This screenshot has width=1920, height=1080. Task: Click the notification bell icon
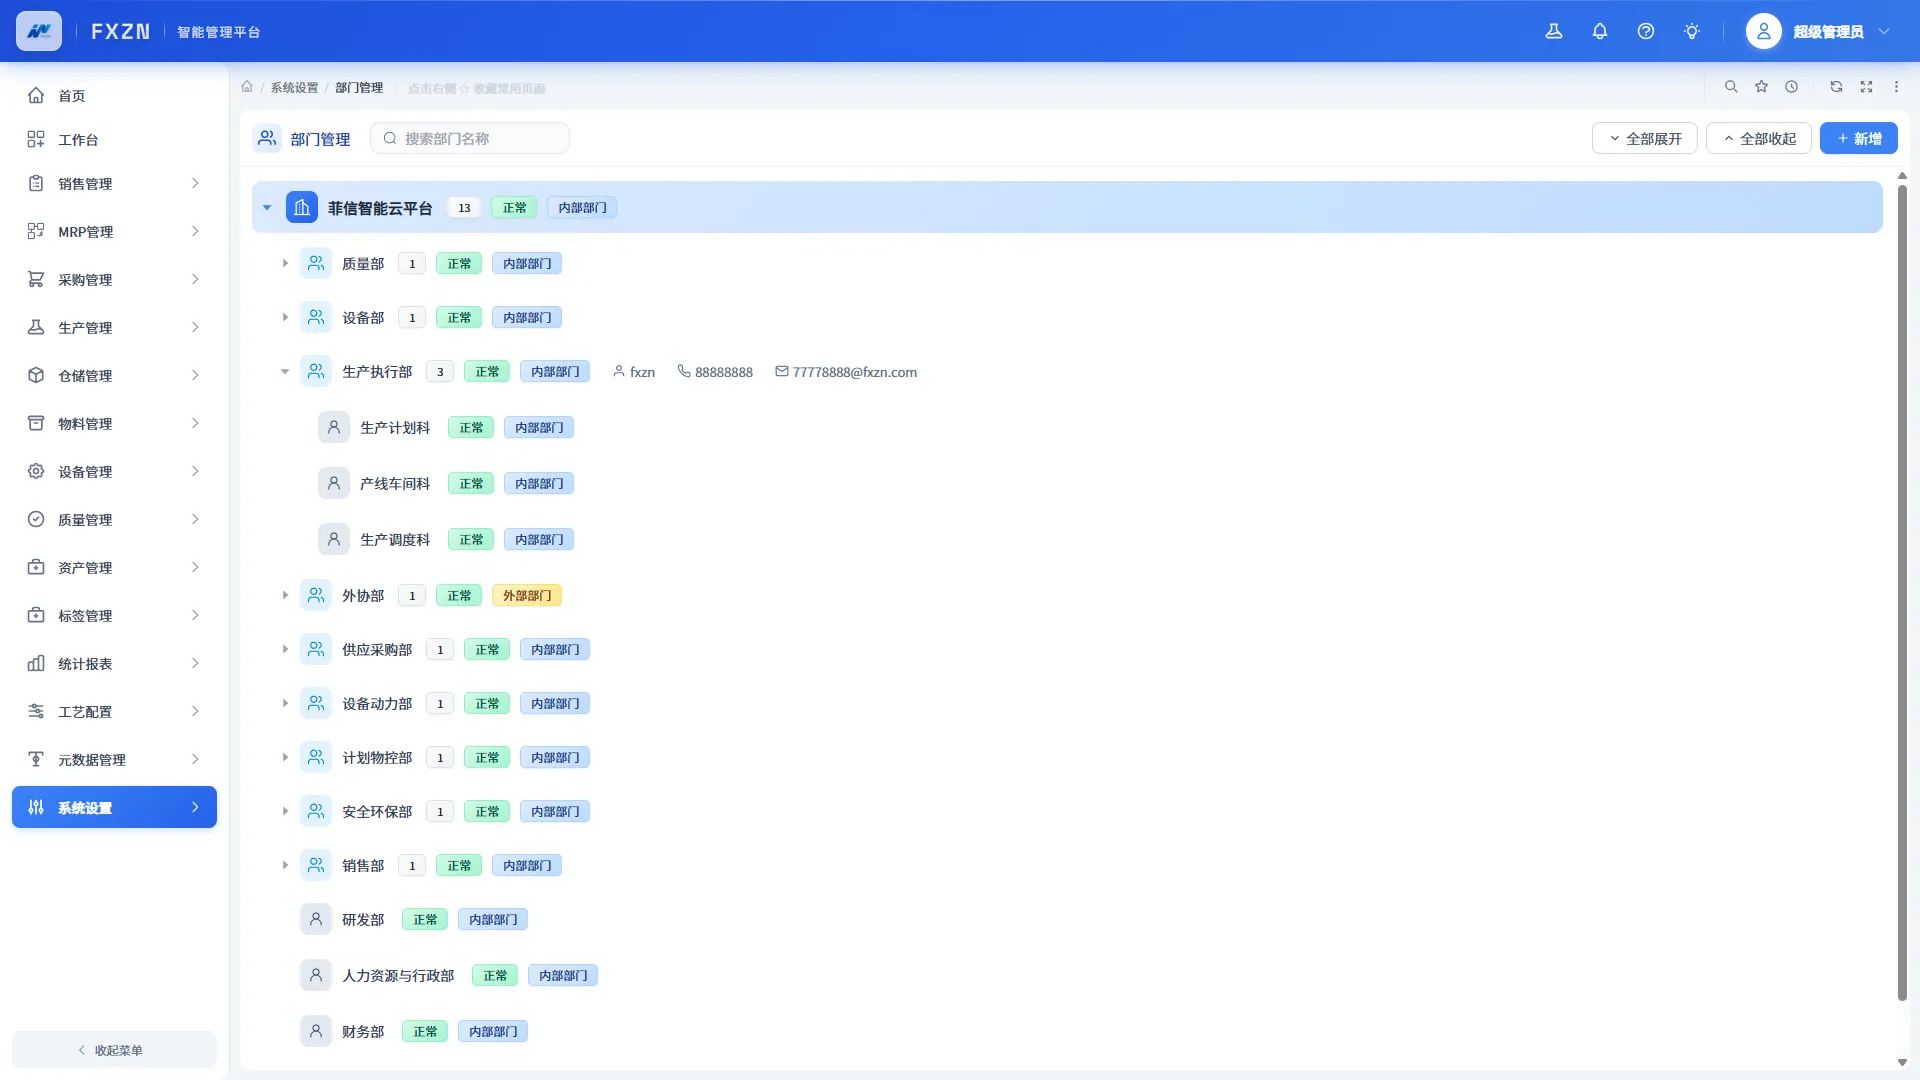tap(1600, 31)
